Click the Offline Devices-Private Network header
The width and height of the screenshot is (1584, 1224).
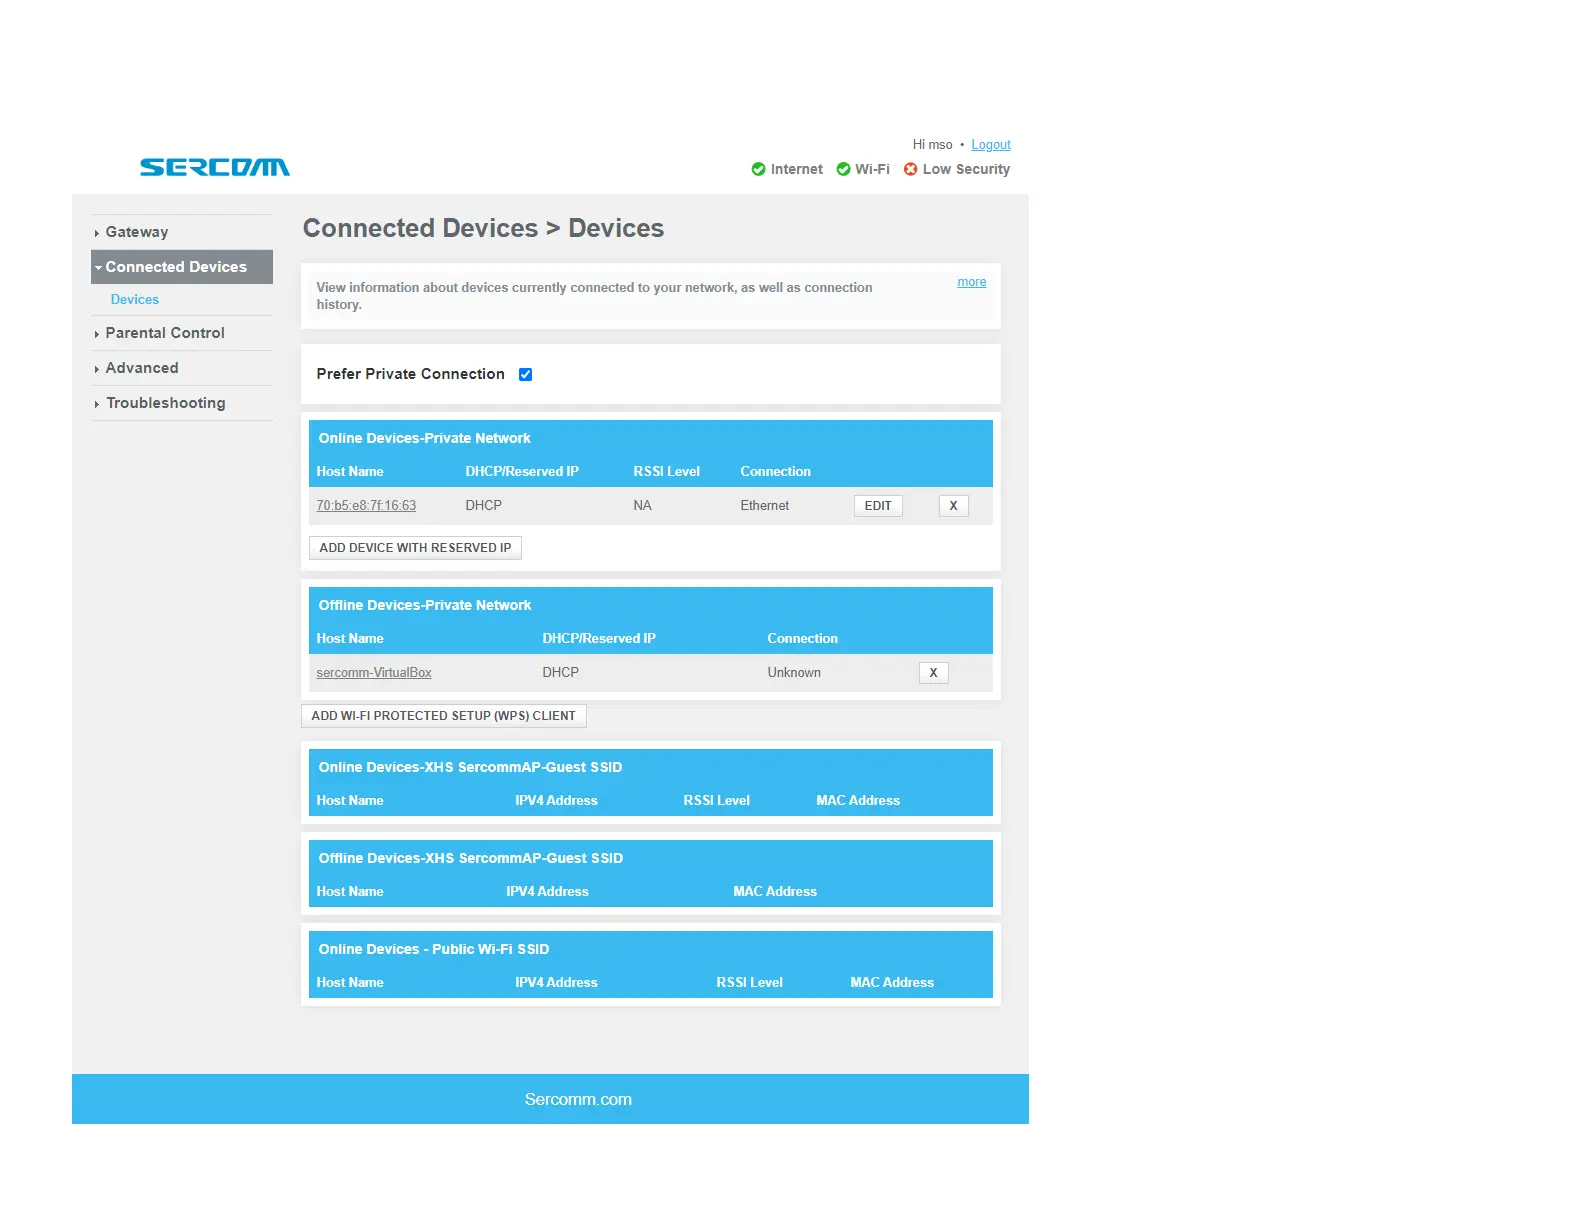(425, 605)
